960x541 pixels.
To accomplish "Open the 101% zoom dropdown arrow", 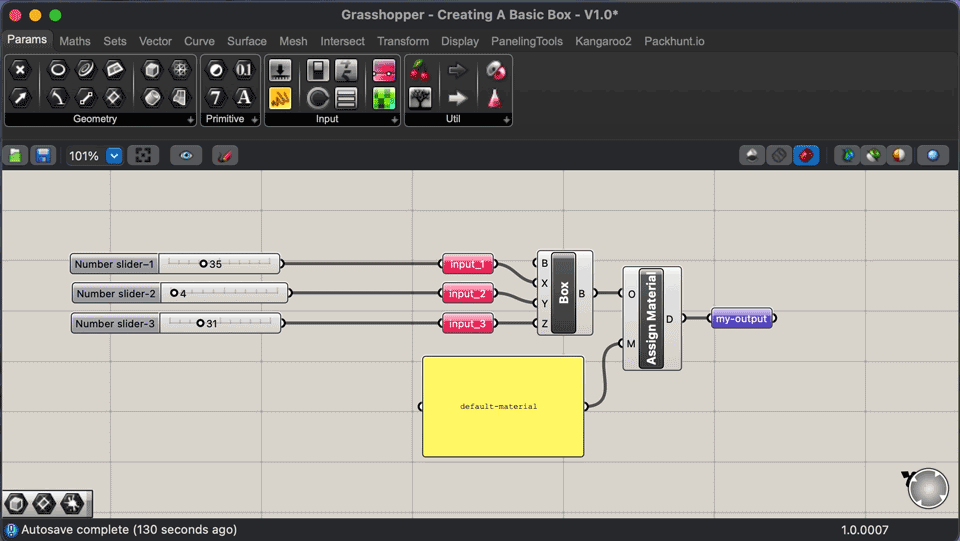I will tap(114, 156).
